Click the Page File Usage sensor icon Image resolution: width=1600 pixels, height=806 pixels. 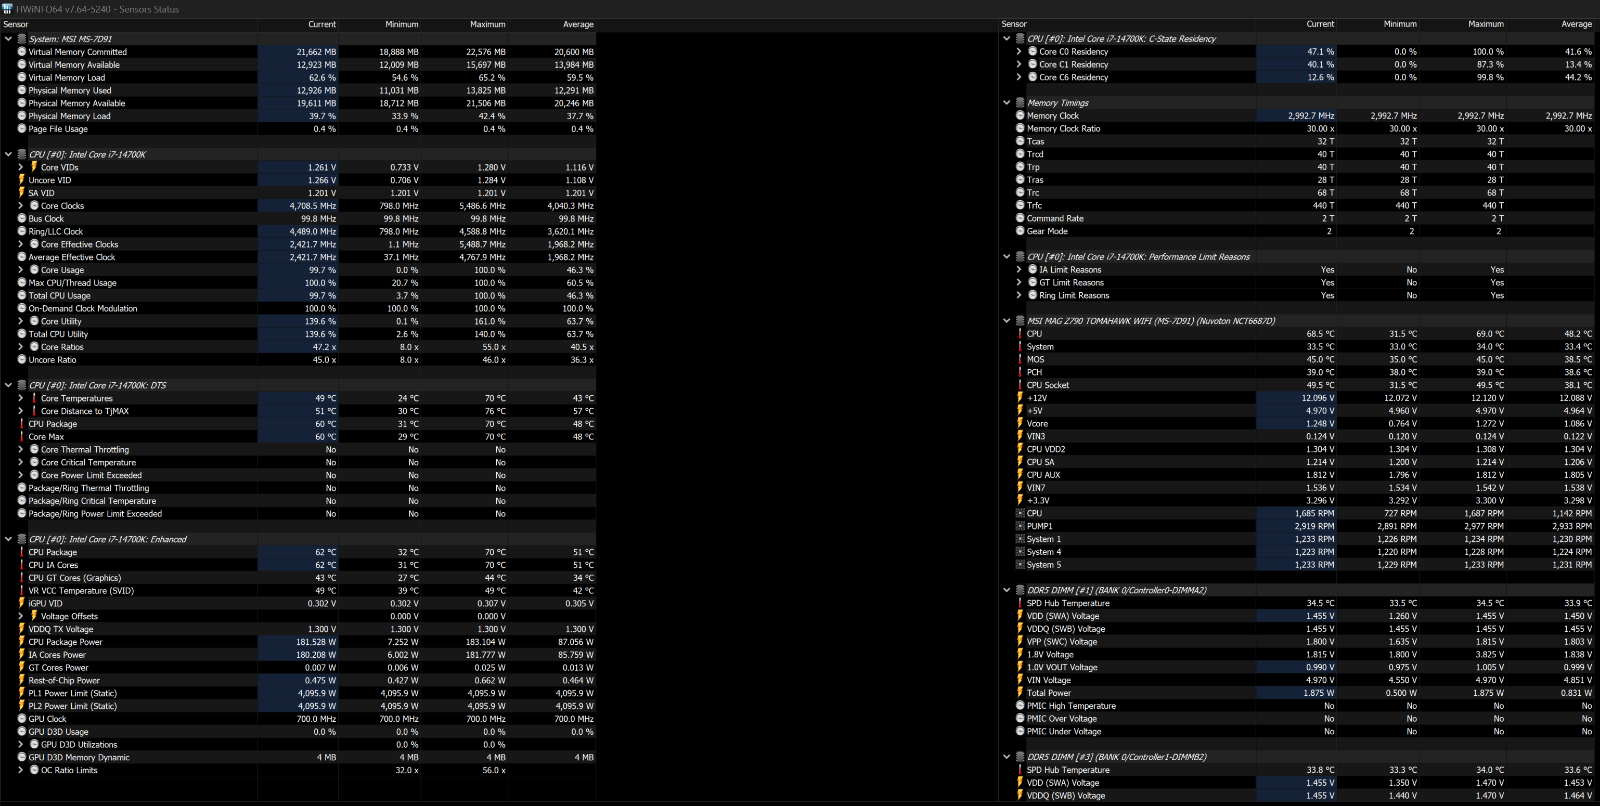click(22, 129)
